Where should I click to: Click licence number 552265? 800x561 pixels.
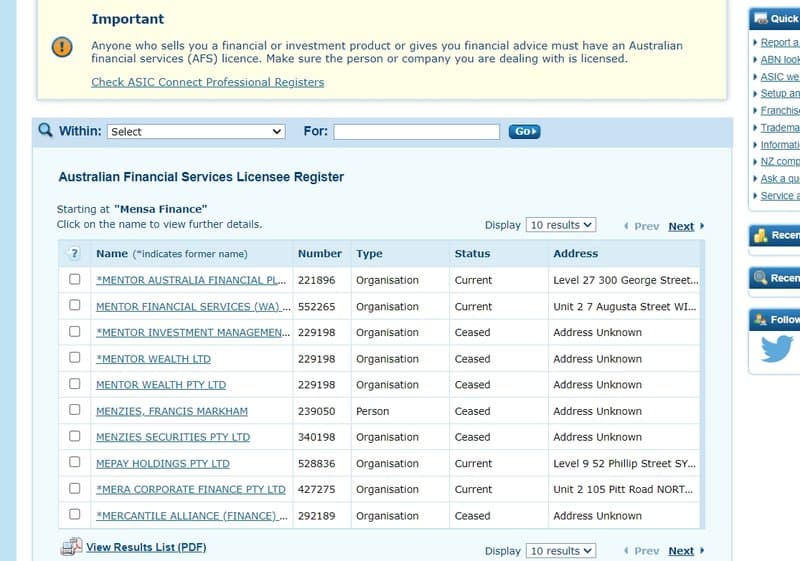click(x=316, y=307)
